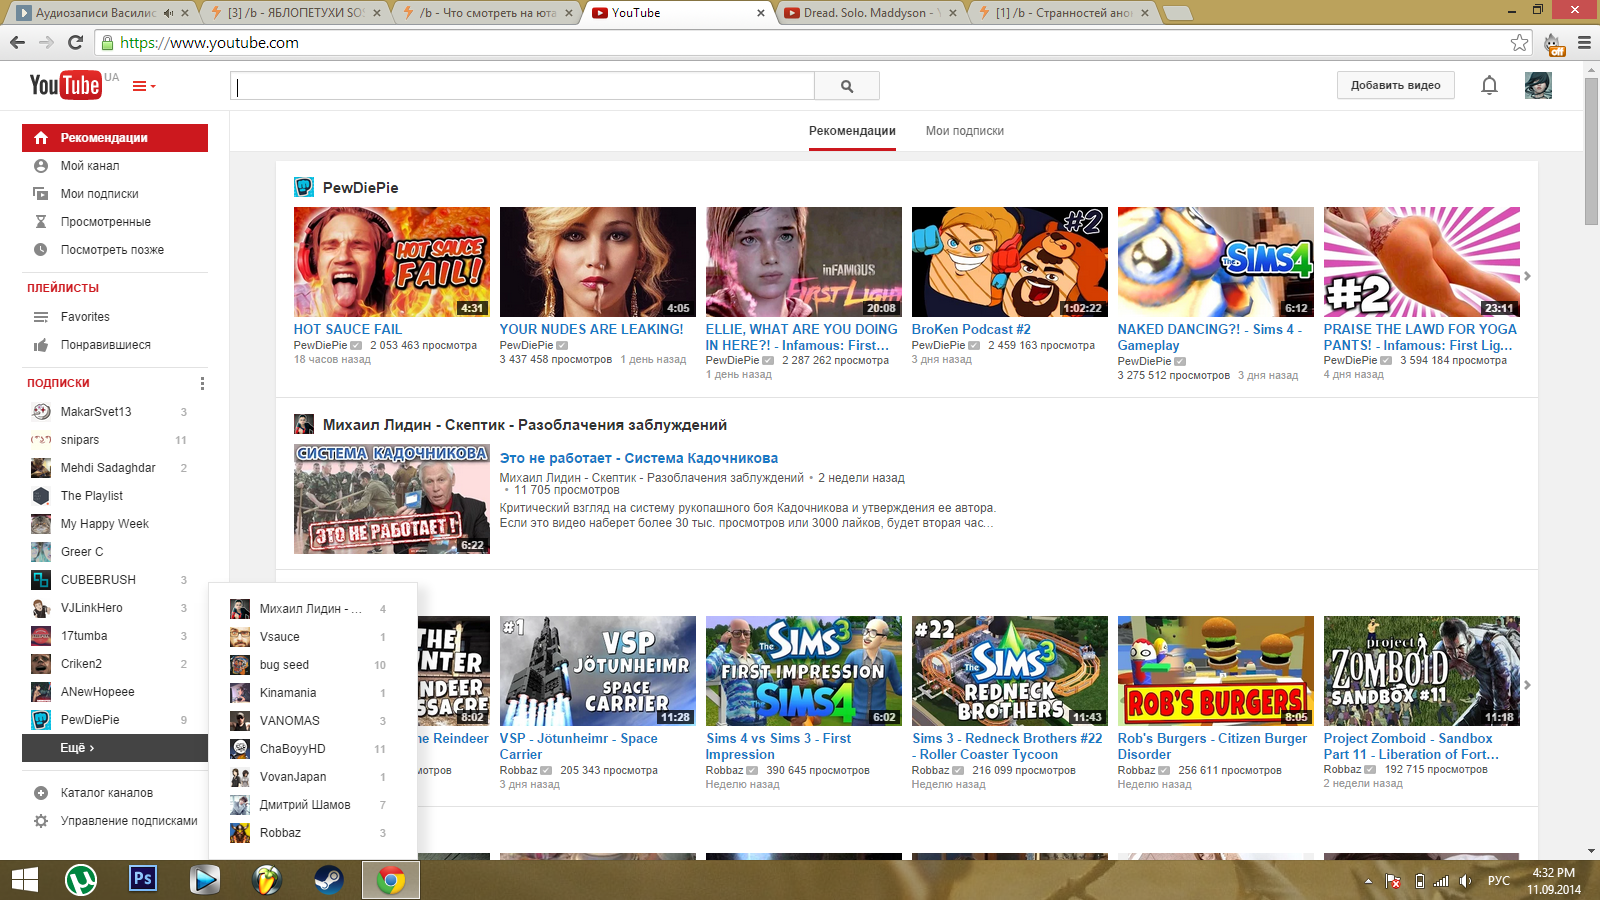Image resolution: width=1600 pixels, height=900 pixels.
Task: Click the bookmark star in the address bar
Action: coord(1520,42)
